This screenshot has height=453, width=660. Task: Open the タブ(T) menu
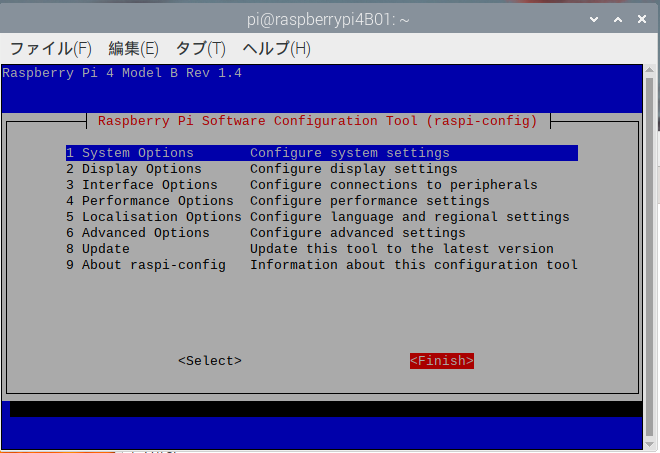[200, 48]
